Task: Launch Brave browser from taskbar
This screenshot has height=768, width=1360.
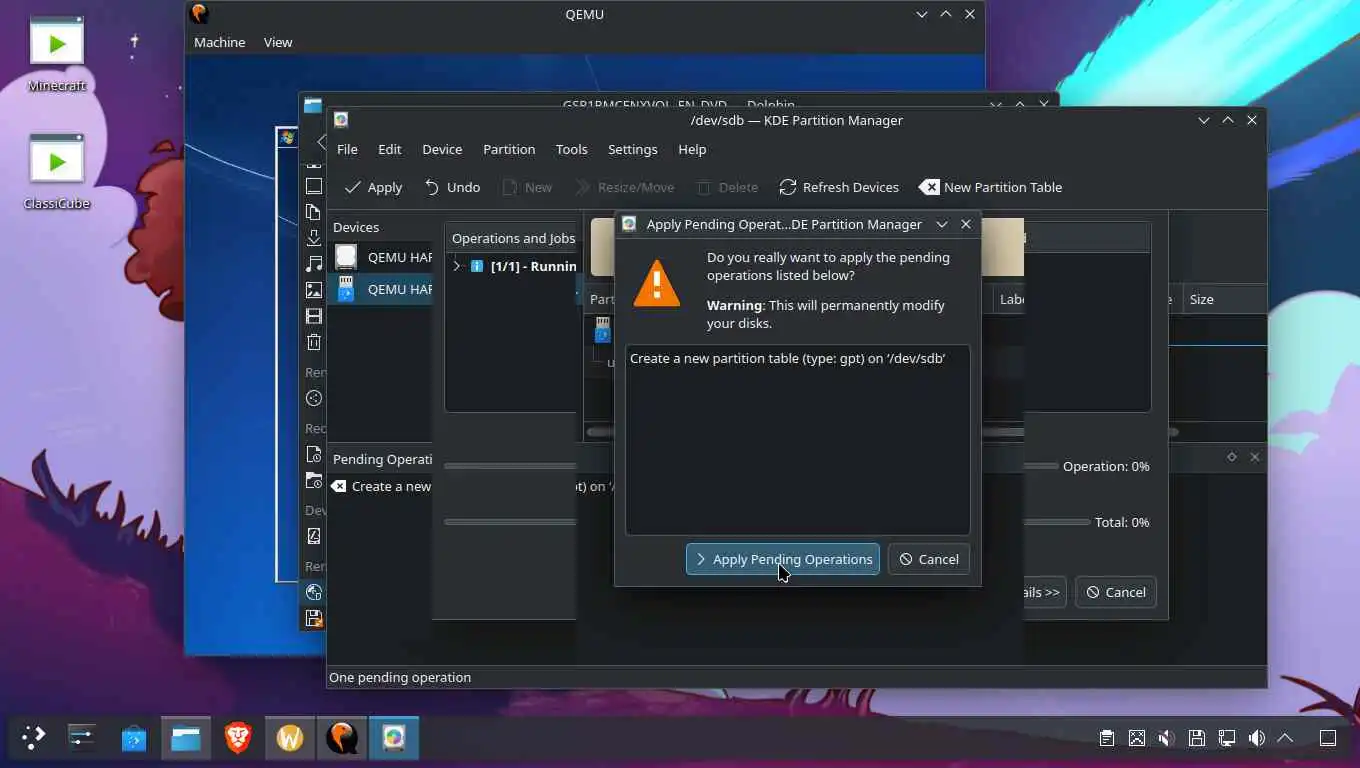Action: [x=238, y=738]
